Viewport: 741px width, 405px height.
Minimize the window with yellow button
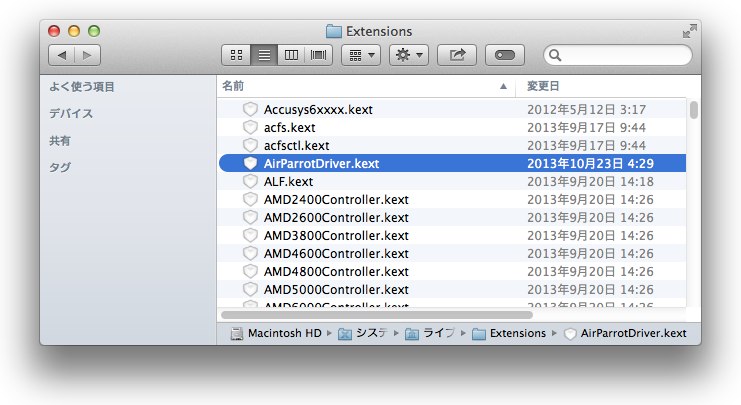click(x=74, y=31)
